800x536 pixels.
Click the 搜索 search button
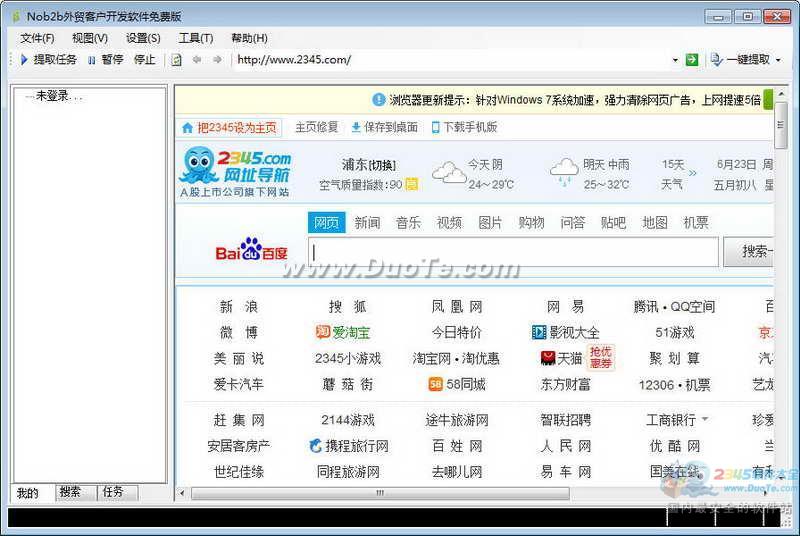pos(749,251)
